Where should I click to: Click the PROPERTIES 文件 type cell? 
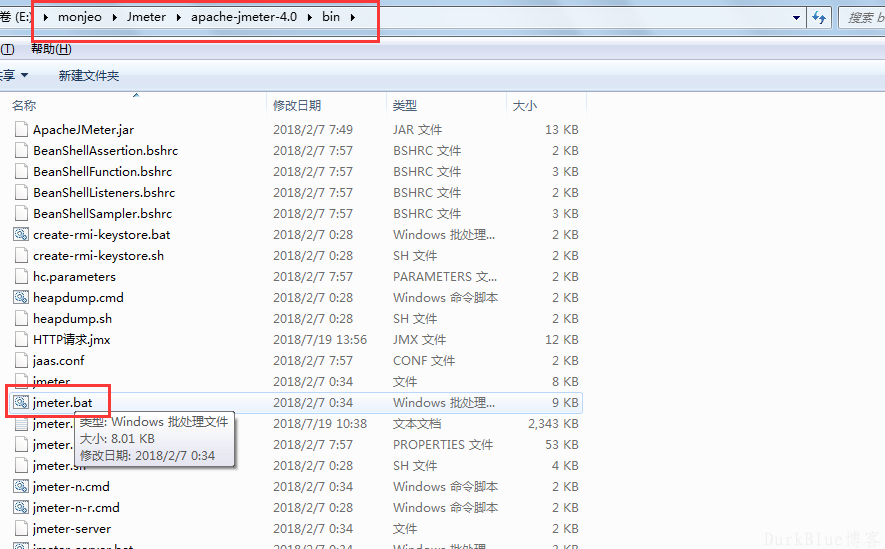[443, 445]
